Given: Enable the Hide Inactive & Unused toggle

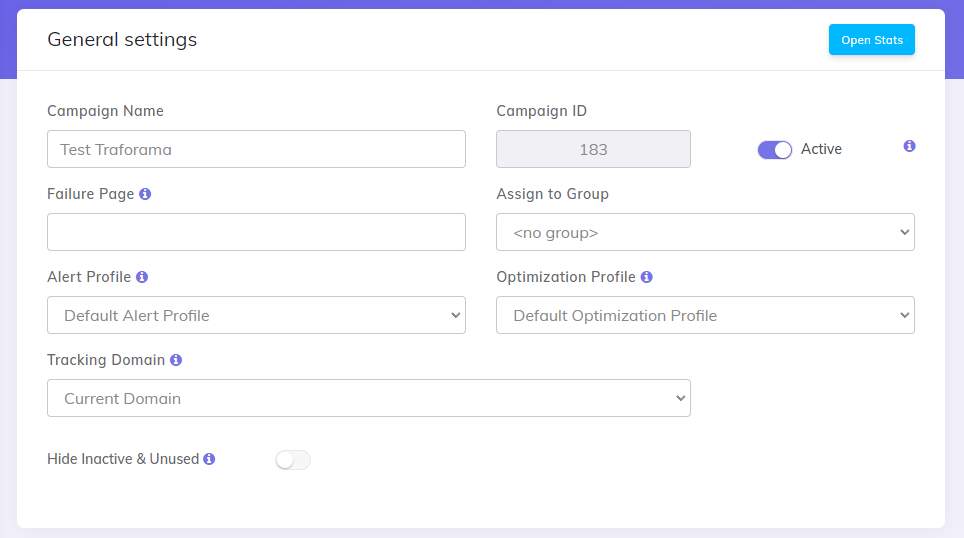Looking at the screenshot, I should point(293,459).
